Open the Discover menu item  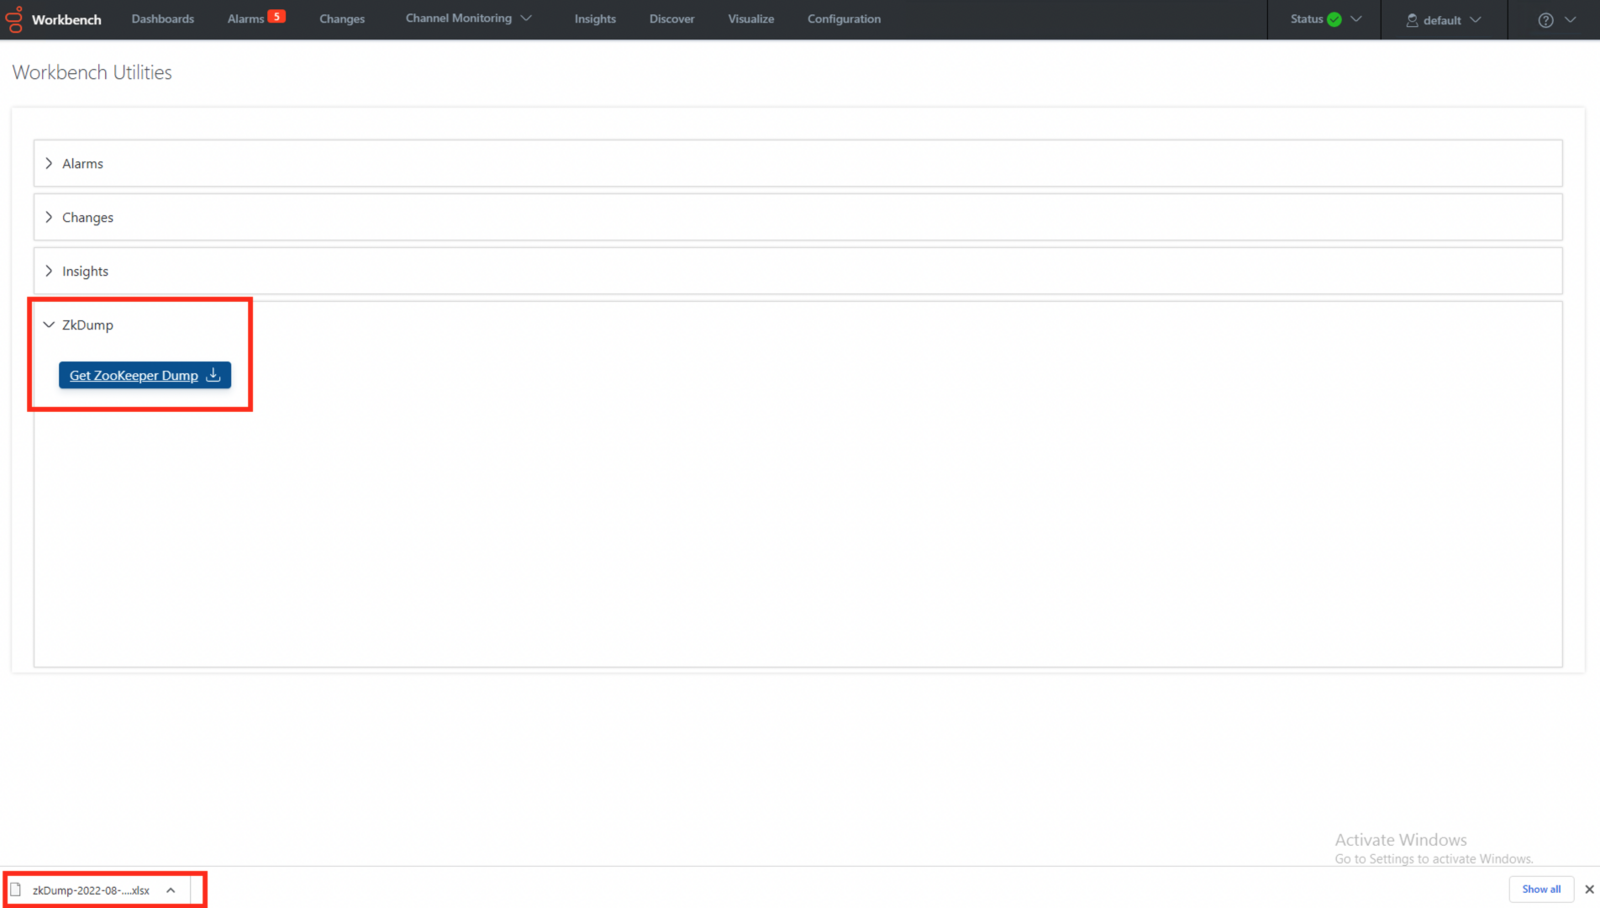click(x=672, y=19)
